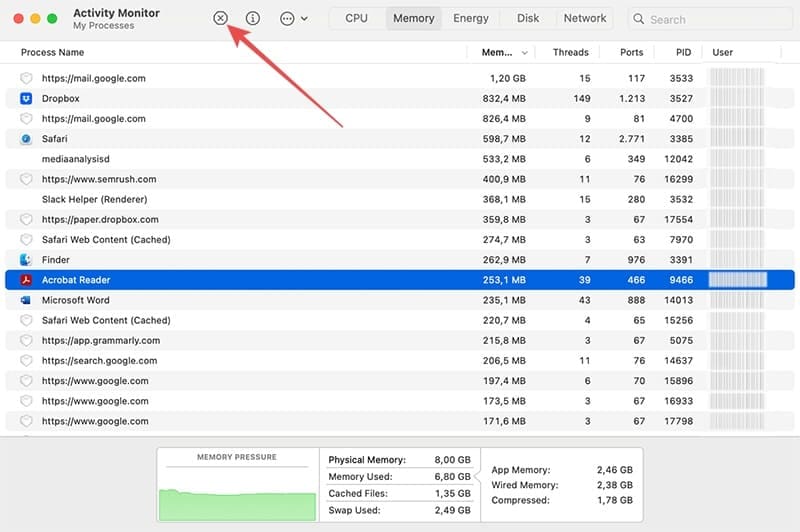Click the 1,20 GB memory value
800x532 pixels.
point(508,78)
